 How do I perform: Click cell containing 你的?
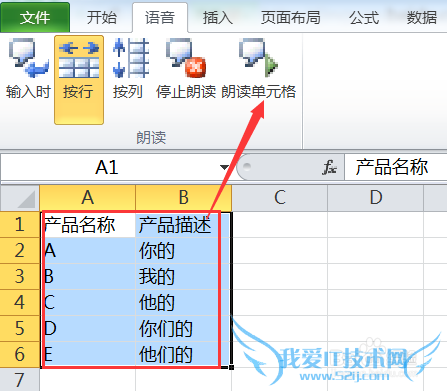click(x=184, y=250)
